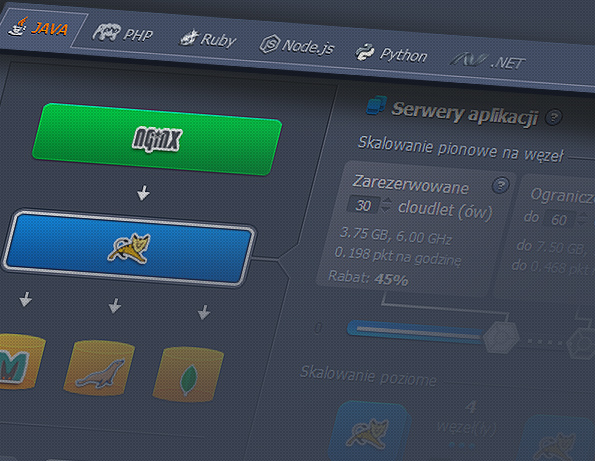
Task: Open help next to Serwery aplikacji
Action: [x=553, y=117]
